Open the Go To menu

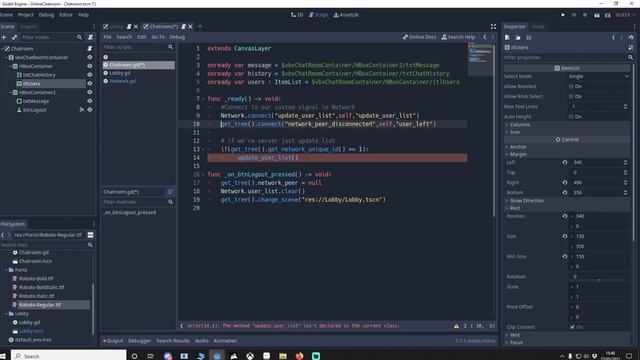click(158, 37)
